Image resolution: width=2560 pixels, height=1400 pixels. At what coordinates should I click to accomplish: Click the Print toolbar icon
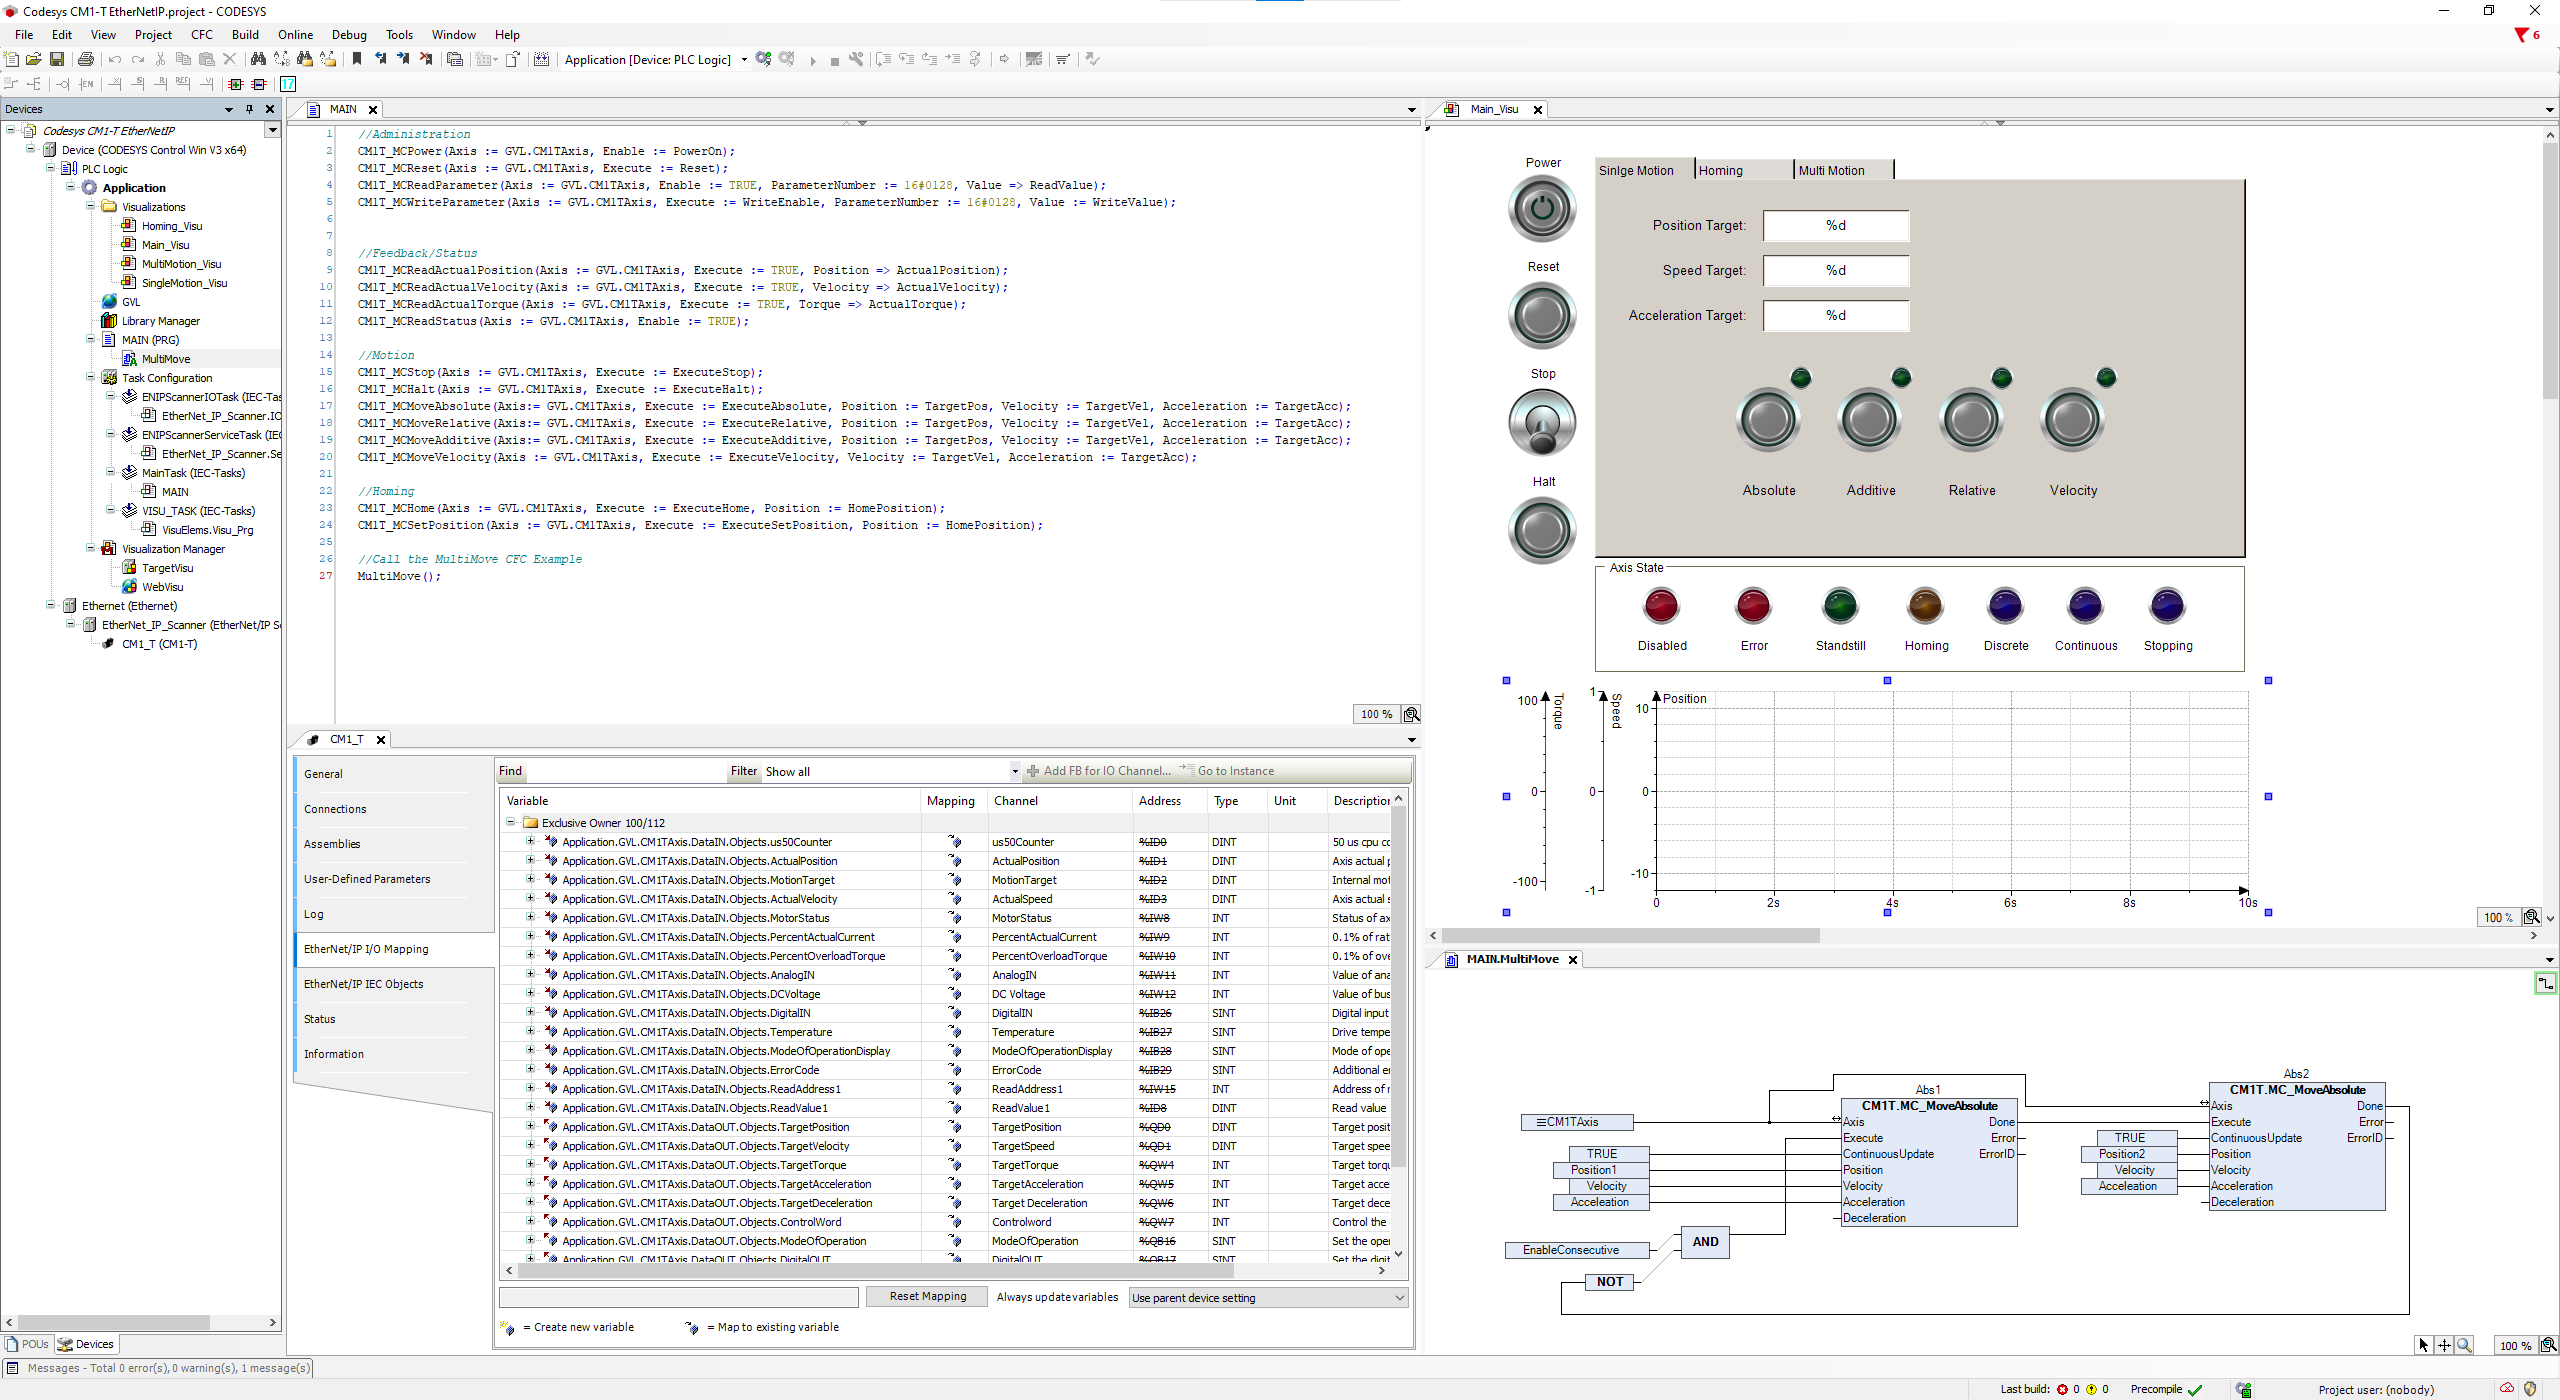86,59
